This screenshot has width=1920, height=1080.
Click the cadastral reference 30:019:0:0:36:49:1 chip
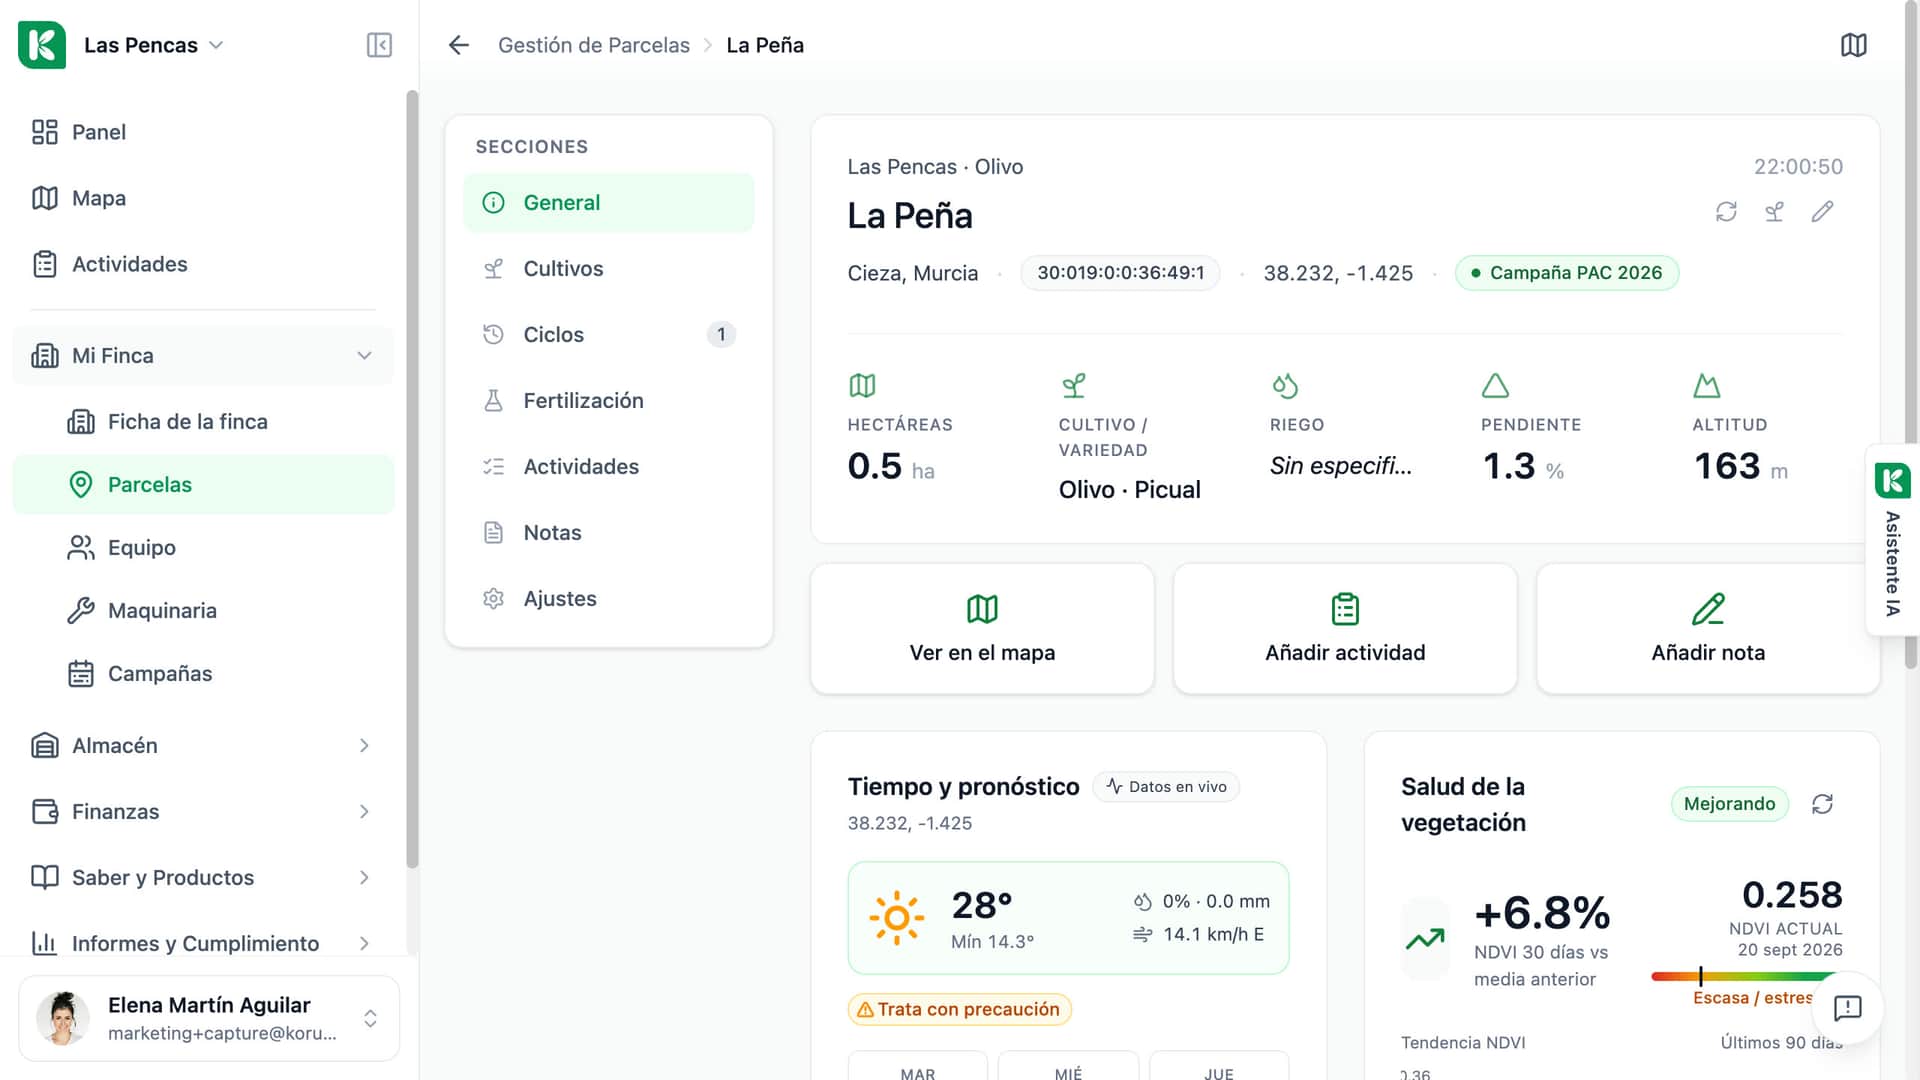[1120, 273]
